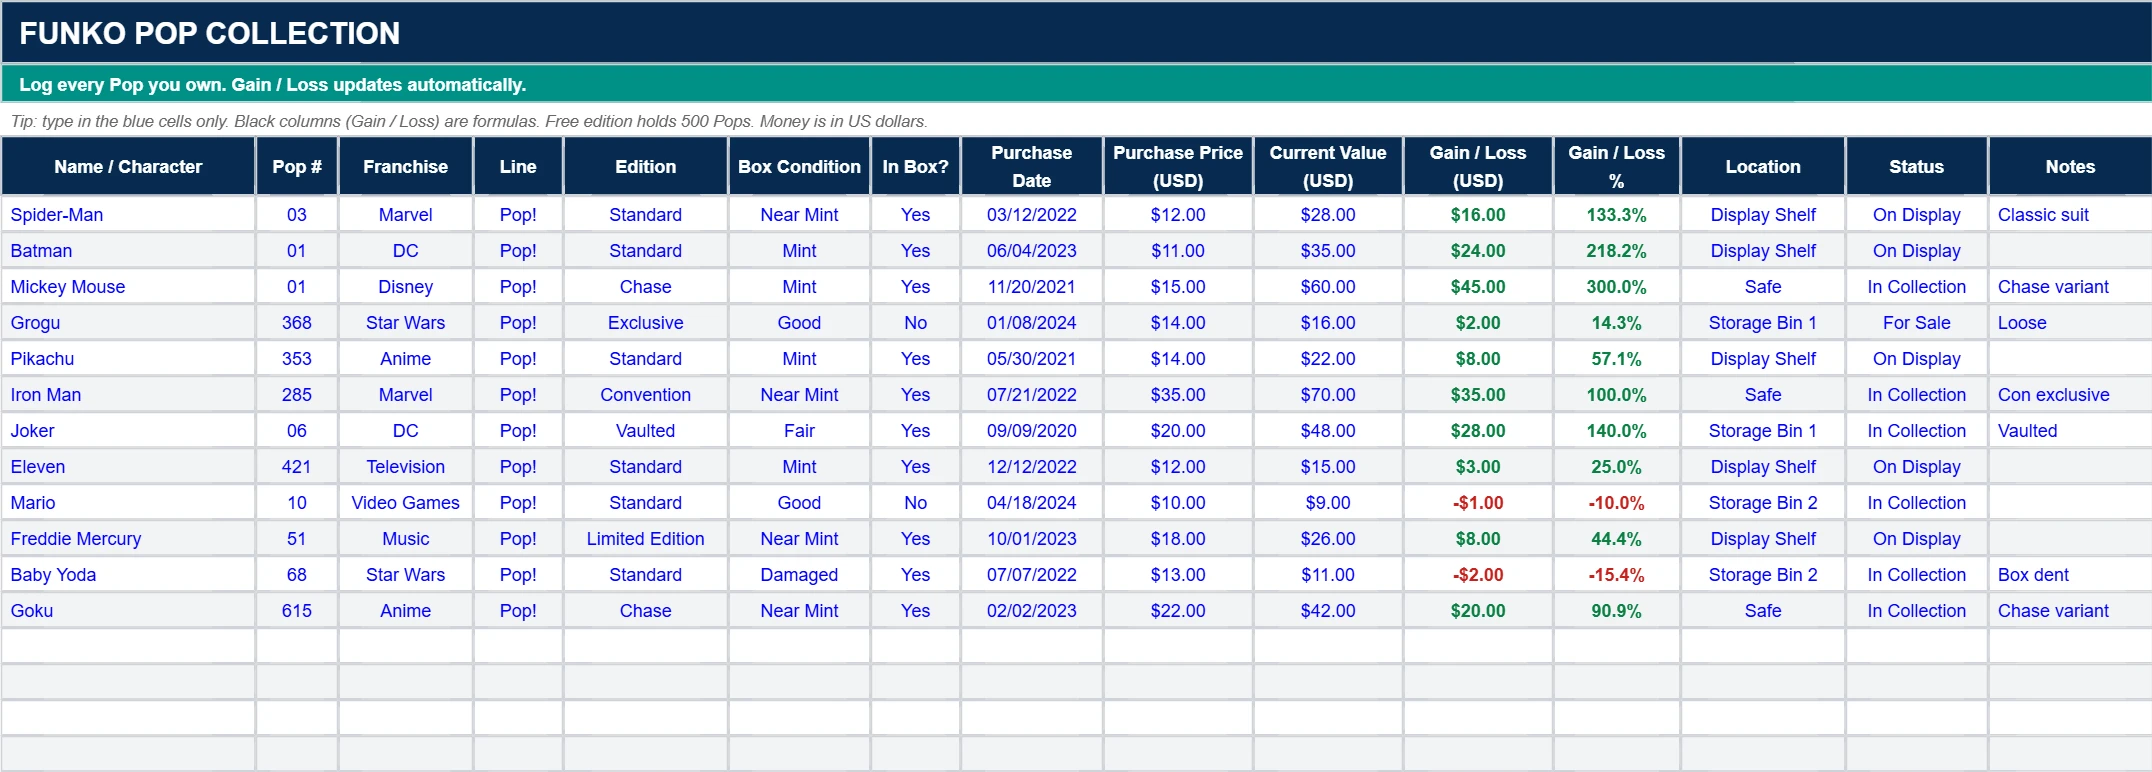Click Iron Man's $70.00 current value
This screenshot has height=772, width=2152.
[x=1328, y=395]
